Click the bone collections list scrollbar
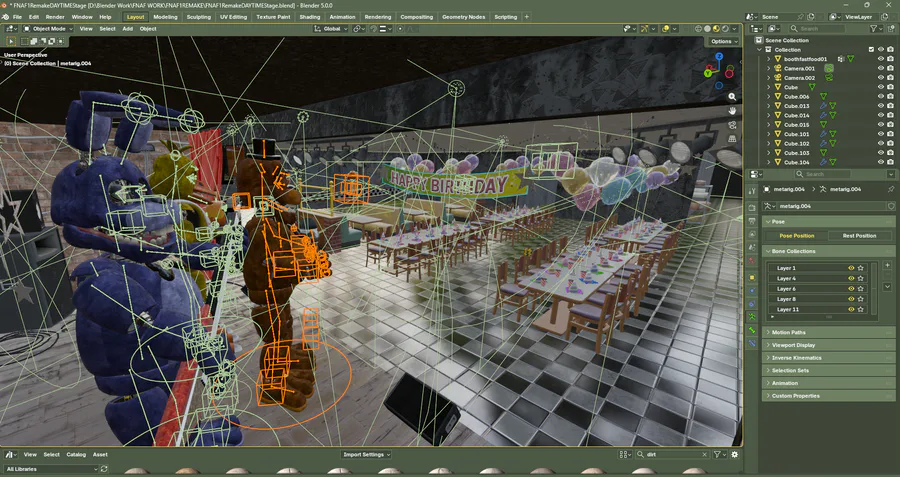 (874, 289)
